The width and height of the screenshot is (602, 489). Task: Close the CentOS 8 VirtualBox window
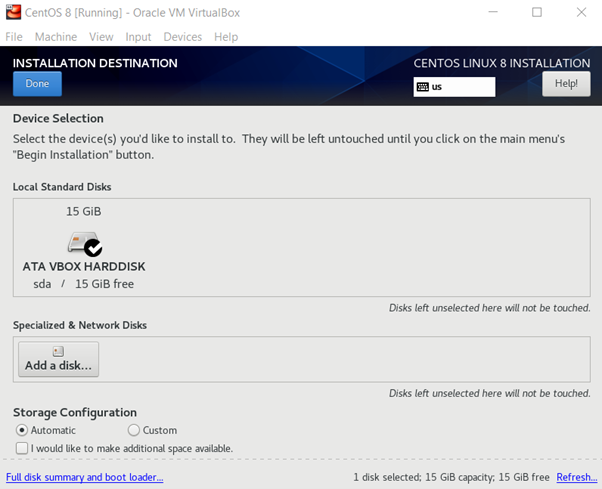click(582, 13)
